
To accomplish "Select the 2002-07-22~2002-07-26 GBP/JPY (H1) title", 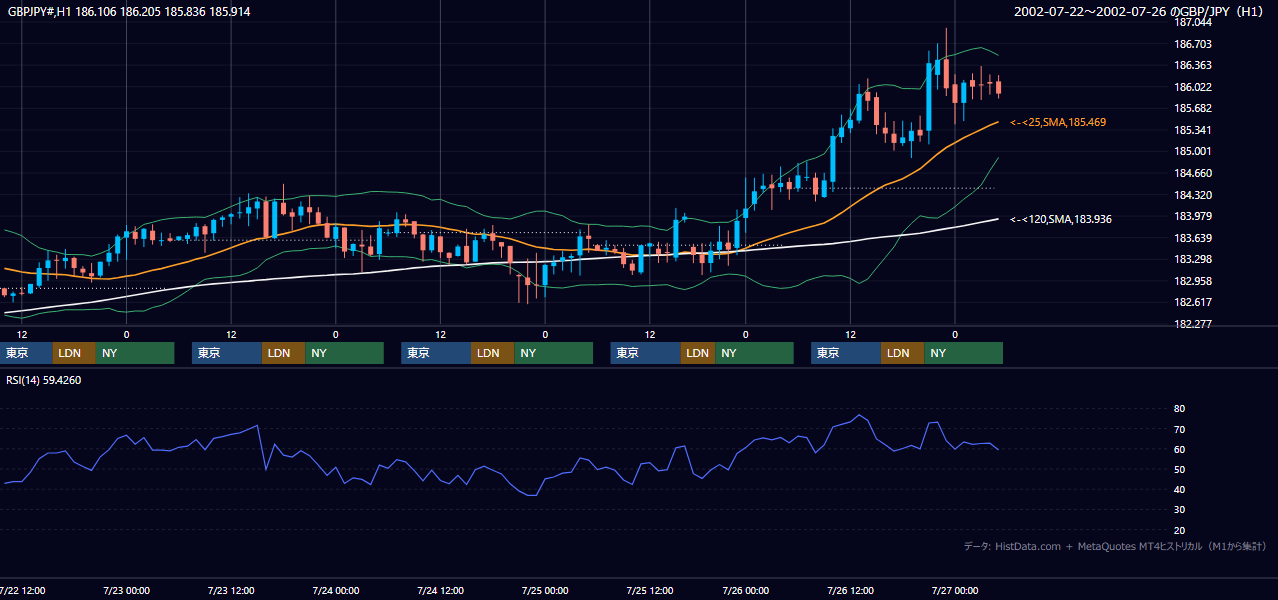I will [x=1139, y=11].
